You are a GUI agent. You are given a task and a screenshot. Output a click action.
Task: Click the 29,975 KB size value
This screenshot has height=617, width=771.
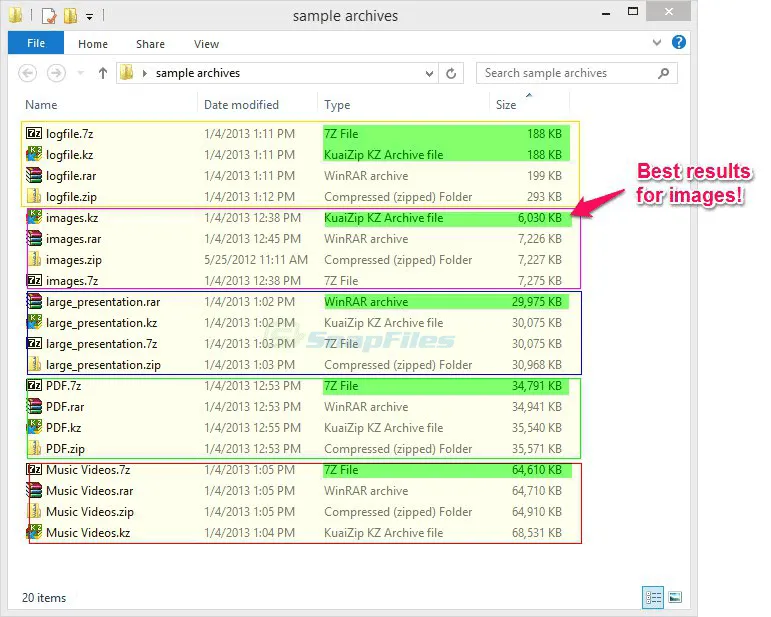pyautogui.click(x=536, y=302)
